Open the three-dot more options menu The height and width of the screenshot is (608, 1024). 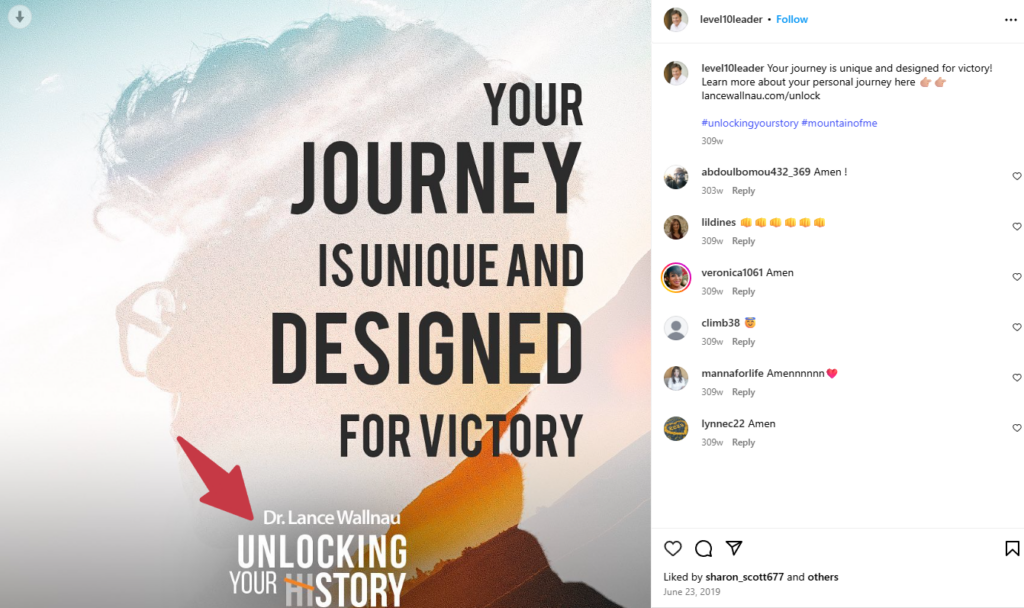(1010, 20)
